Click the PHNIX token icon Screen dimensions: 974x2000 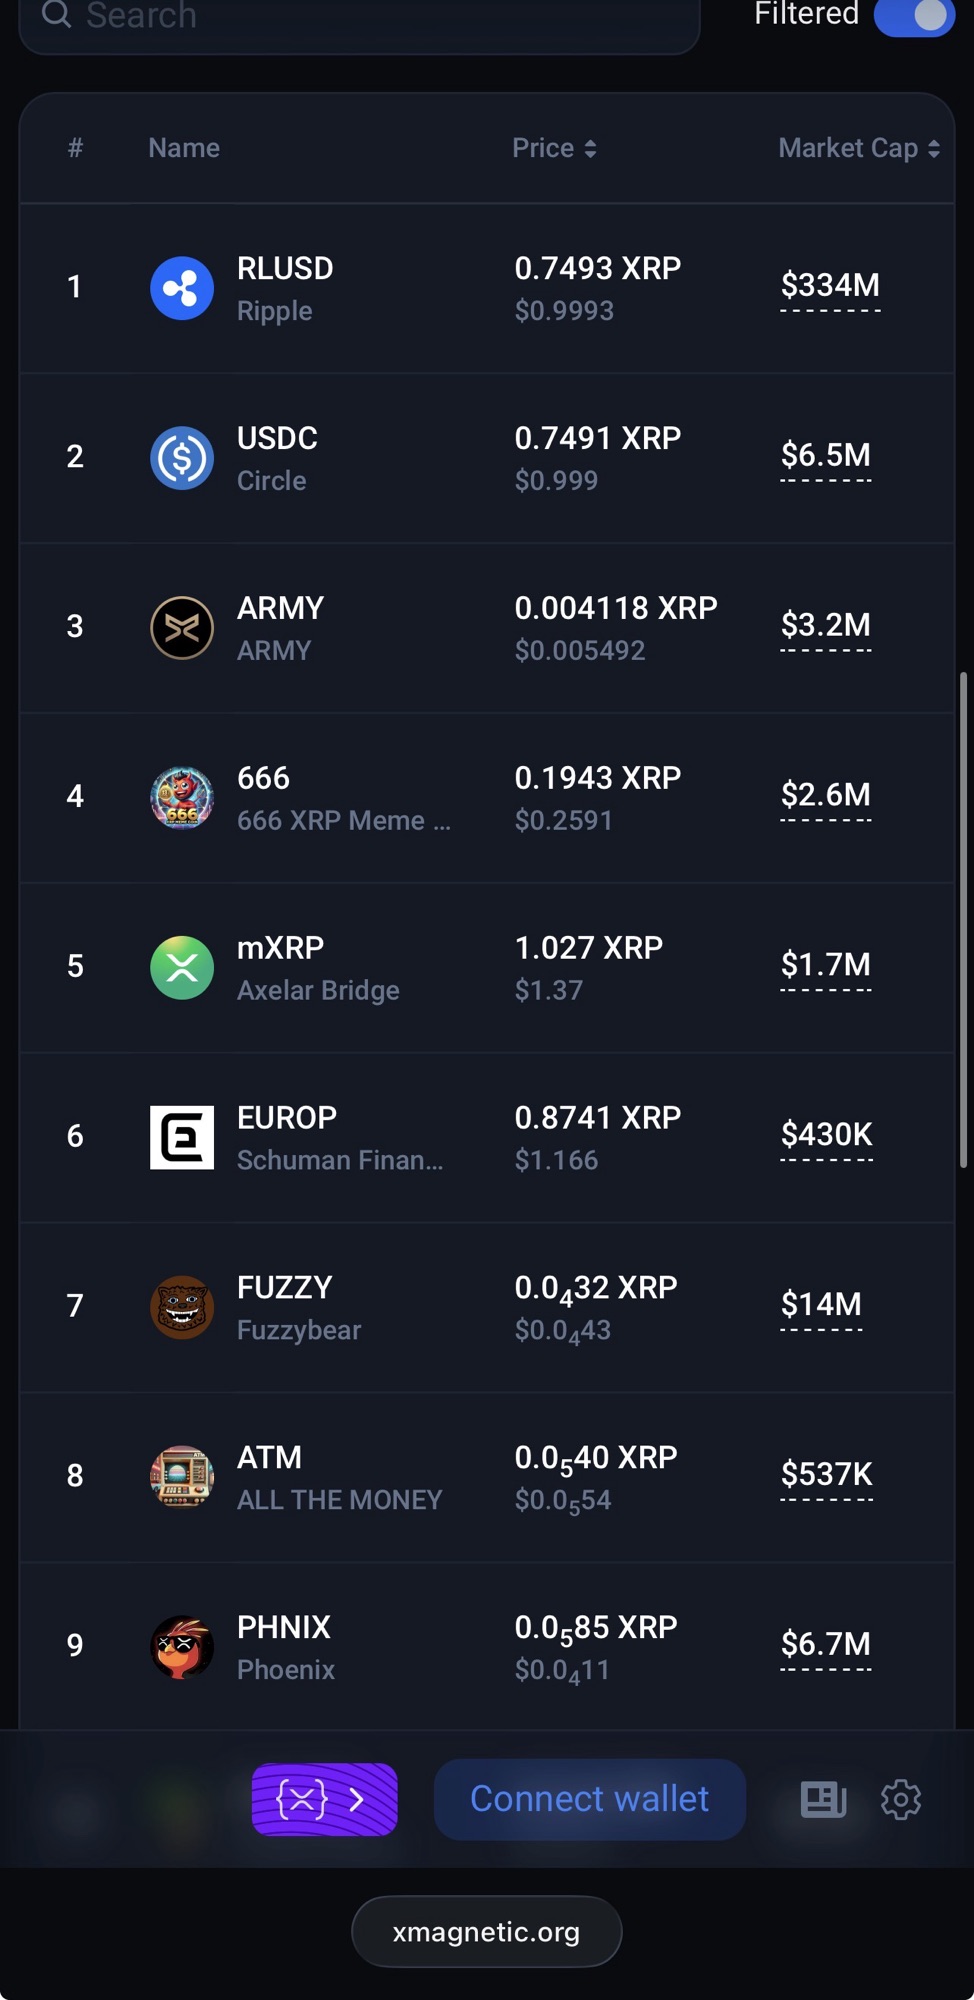coord(181,1647)
